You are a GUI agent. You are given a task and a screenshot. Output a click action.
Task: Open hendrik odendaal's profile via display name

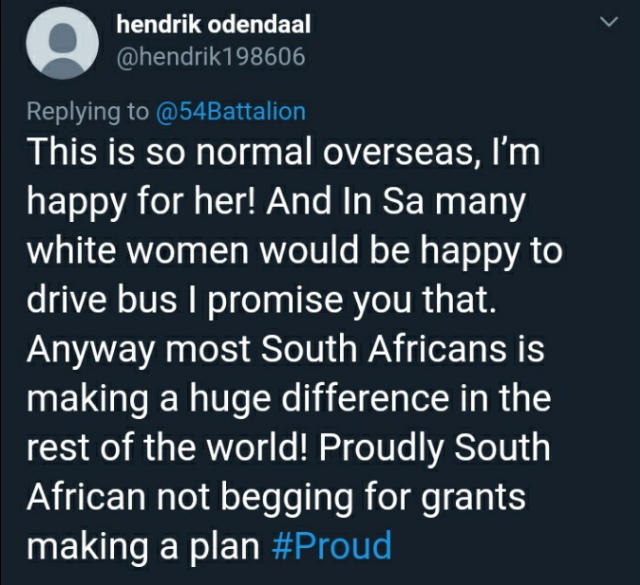(213, 24)
